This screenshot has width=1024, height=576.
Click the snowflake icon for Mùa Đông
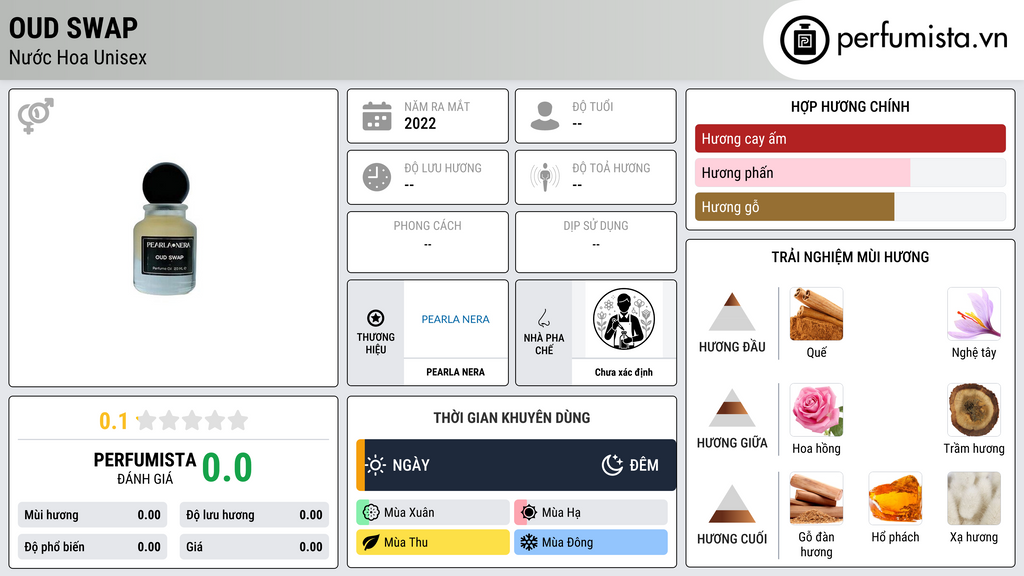[529, 542]
